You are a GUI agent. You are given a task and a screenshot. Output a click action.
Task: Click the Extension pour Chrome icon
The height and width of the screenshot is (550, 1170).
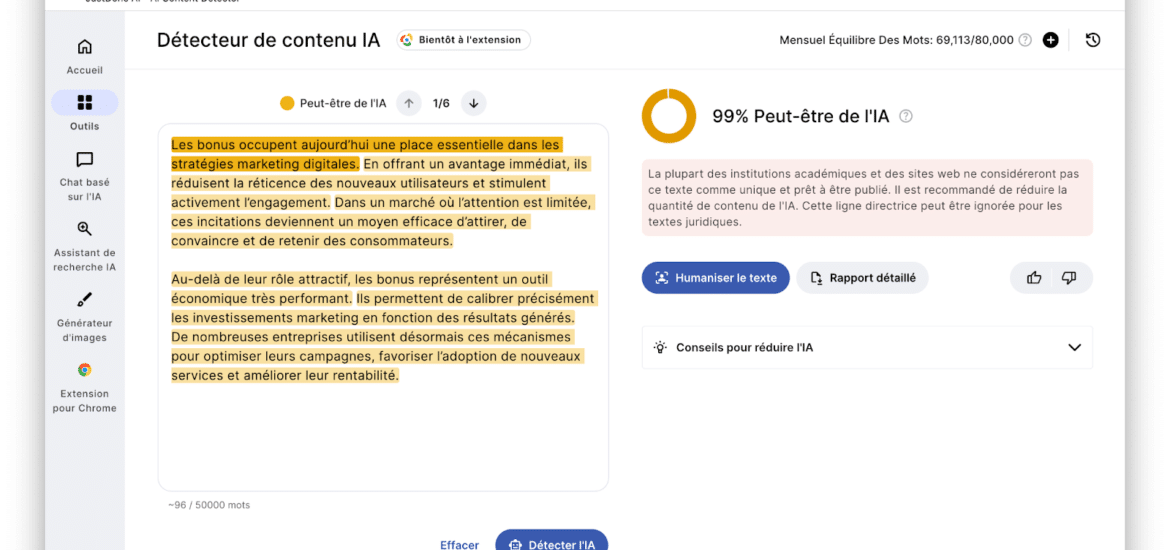pos(85,370)
